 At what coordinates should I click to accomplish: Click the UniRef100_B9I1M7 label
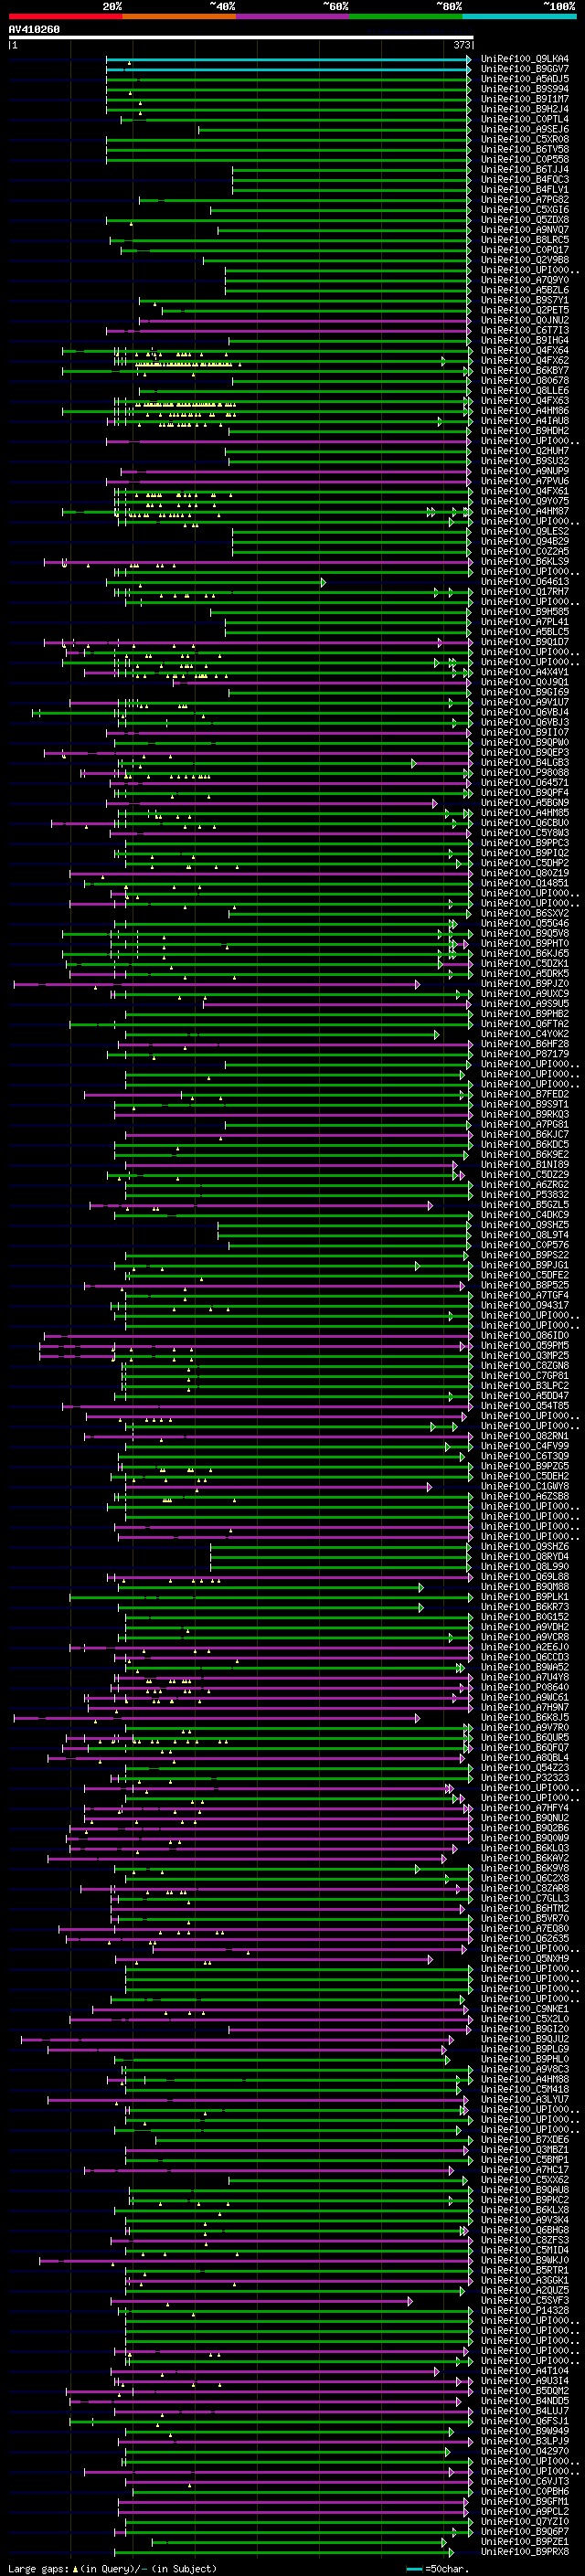(x=525, y=100)
